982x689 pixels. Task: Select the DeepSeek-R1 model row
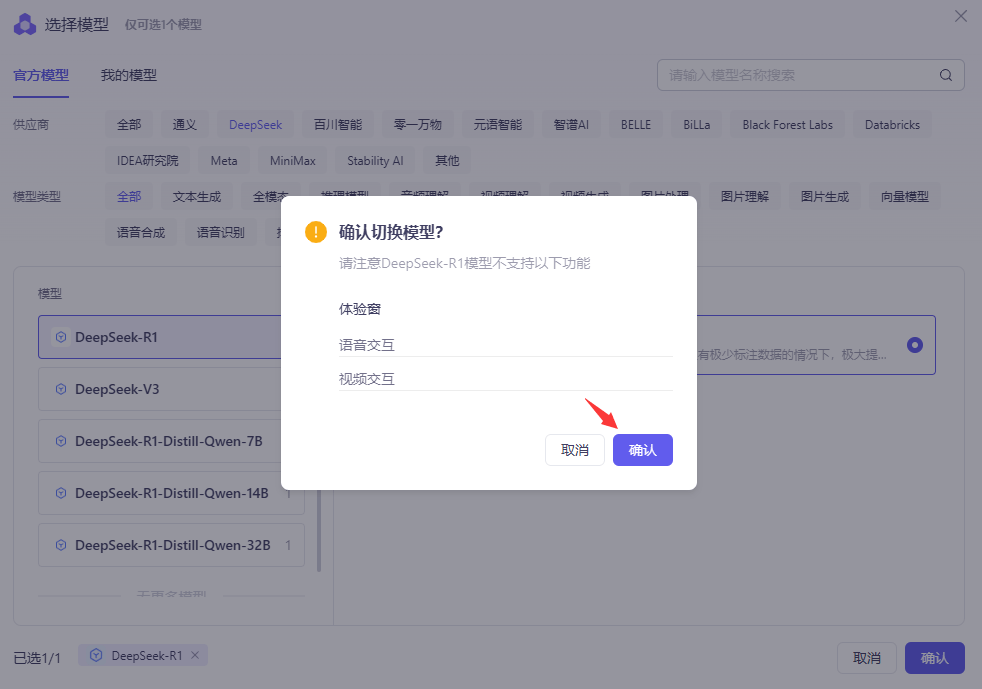tap(160, 337)
